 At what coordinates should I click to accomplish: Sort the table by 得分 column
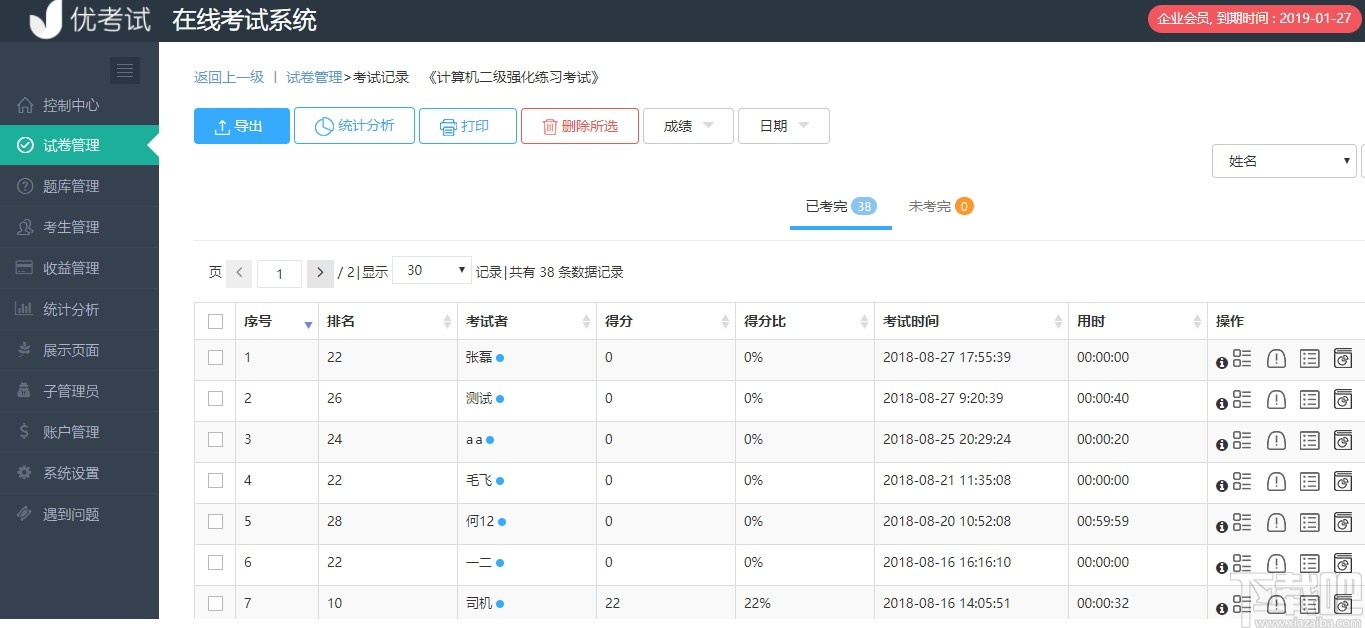(666, 321)
